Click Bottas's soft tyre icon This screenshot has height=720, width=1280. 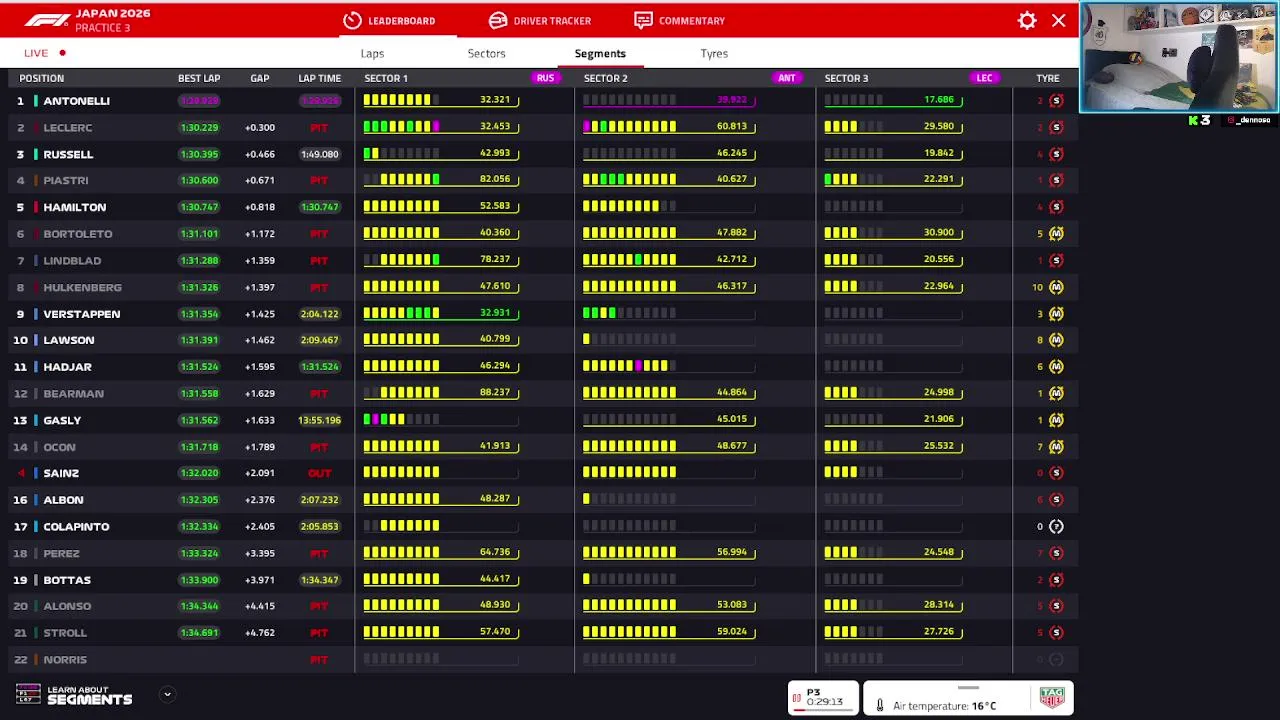click(1056, 579)
